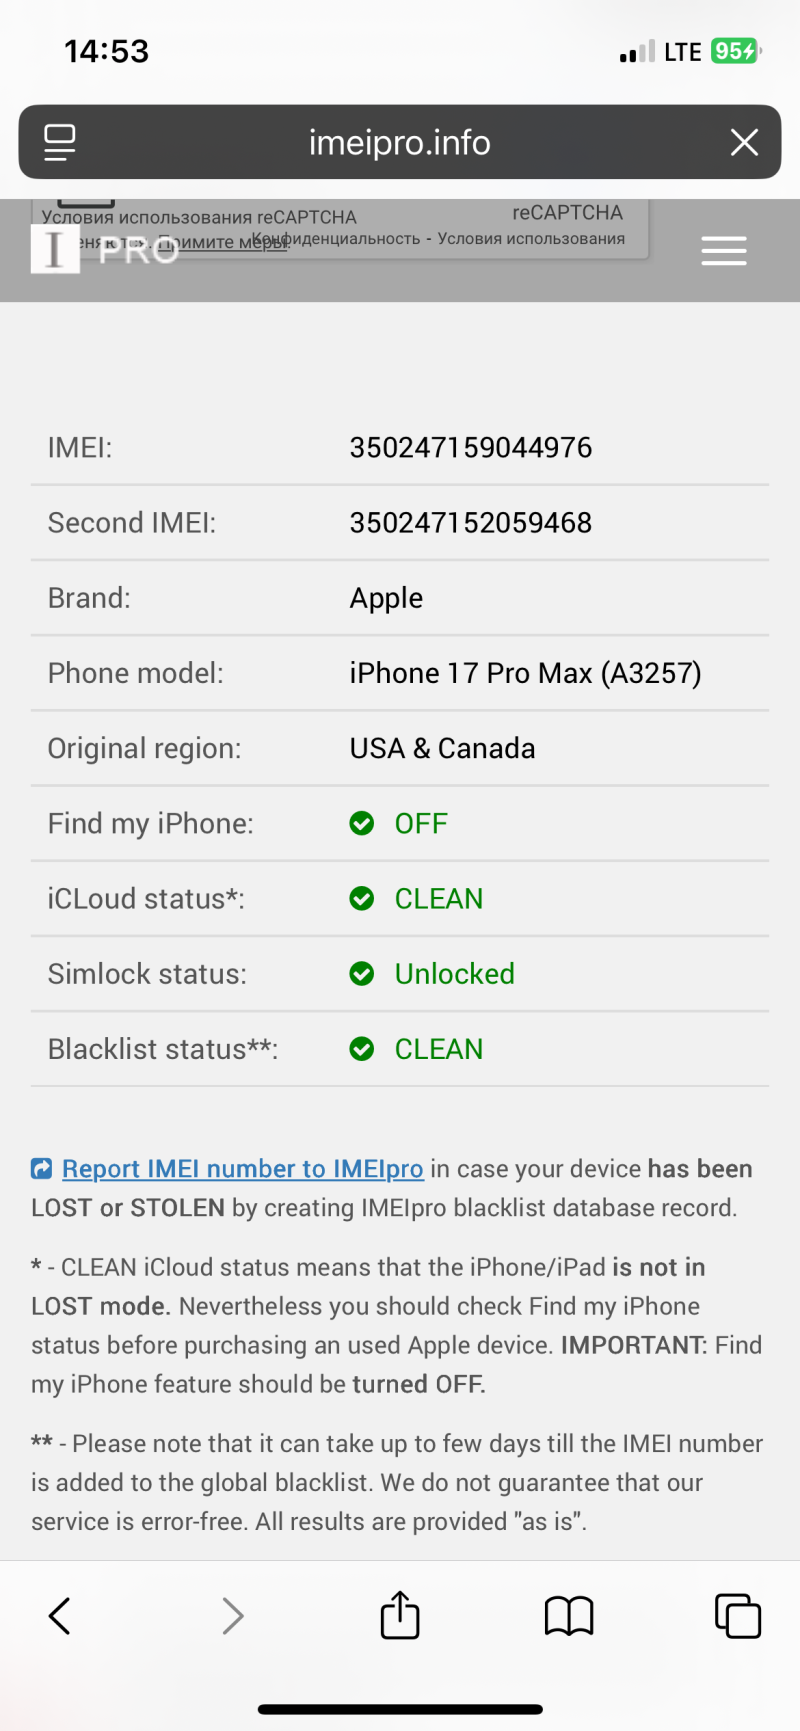
Task: Tap the reCAPTCHA terms of use link
Action: tap(530, 238)
